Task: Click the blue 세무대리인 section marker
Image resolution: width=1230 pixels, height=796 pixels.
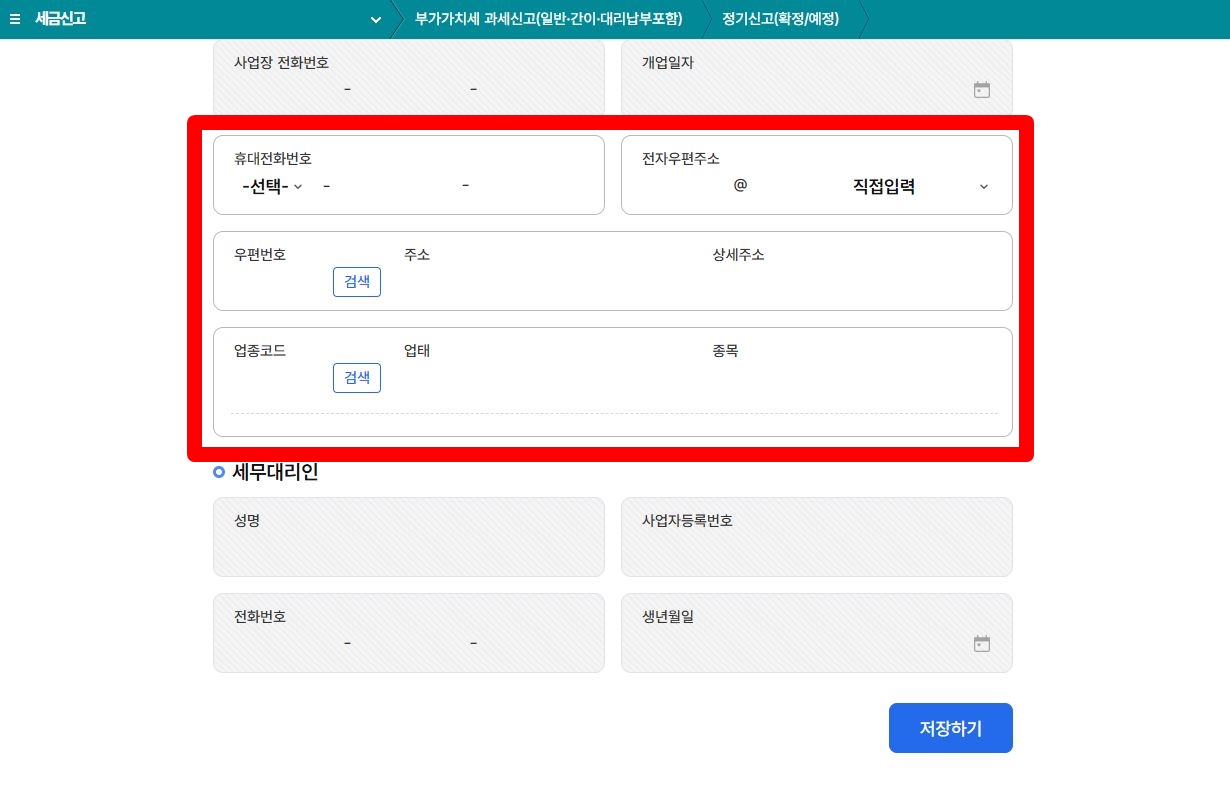Action: click(x=218, y=472)
